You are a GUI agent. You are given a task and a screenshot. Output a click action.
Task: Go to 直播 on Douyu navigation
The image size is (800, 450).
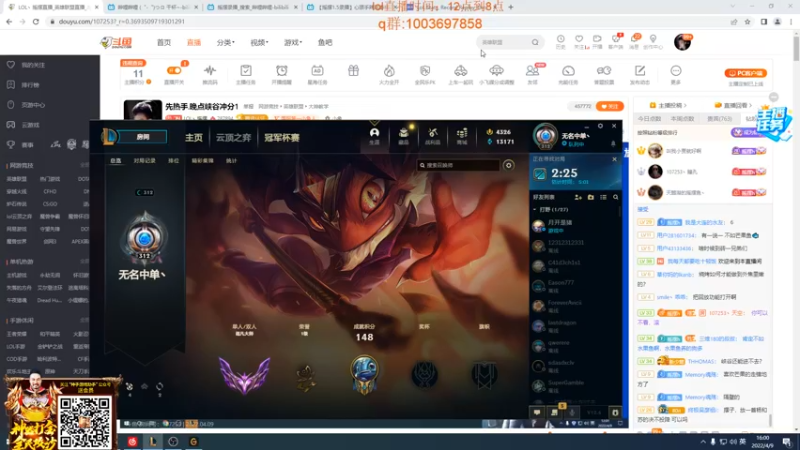[194, 42]
